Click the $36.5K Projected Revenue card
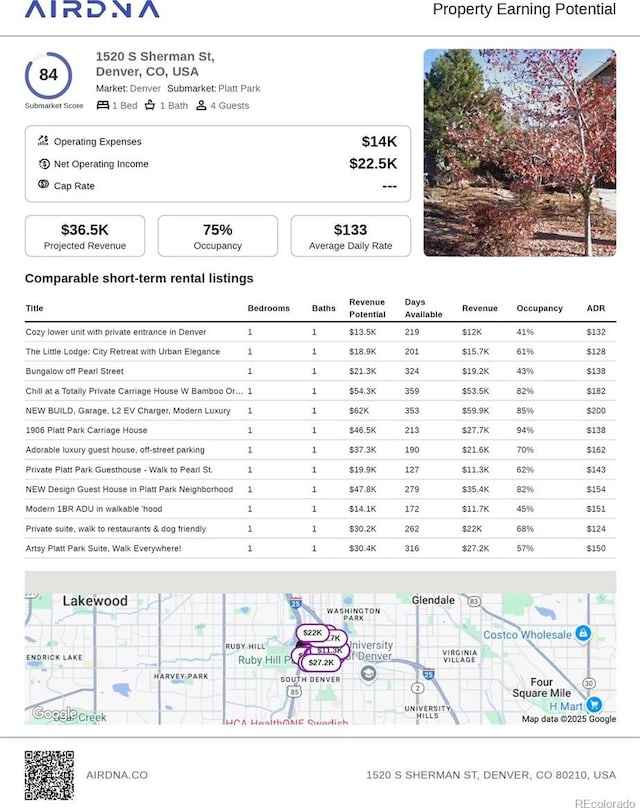640x808 pixels. [x=85, y=236]
